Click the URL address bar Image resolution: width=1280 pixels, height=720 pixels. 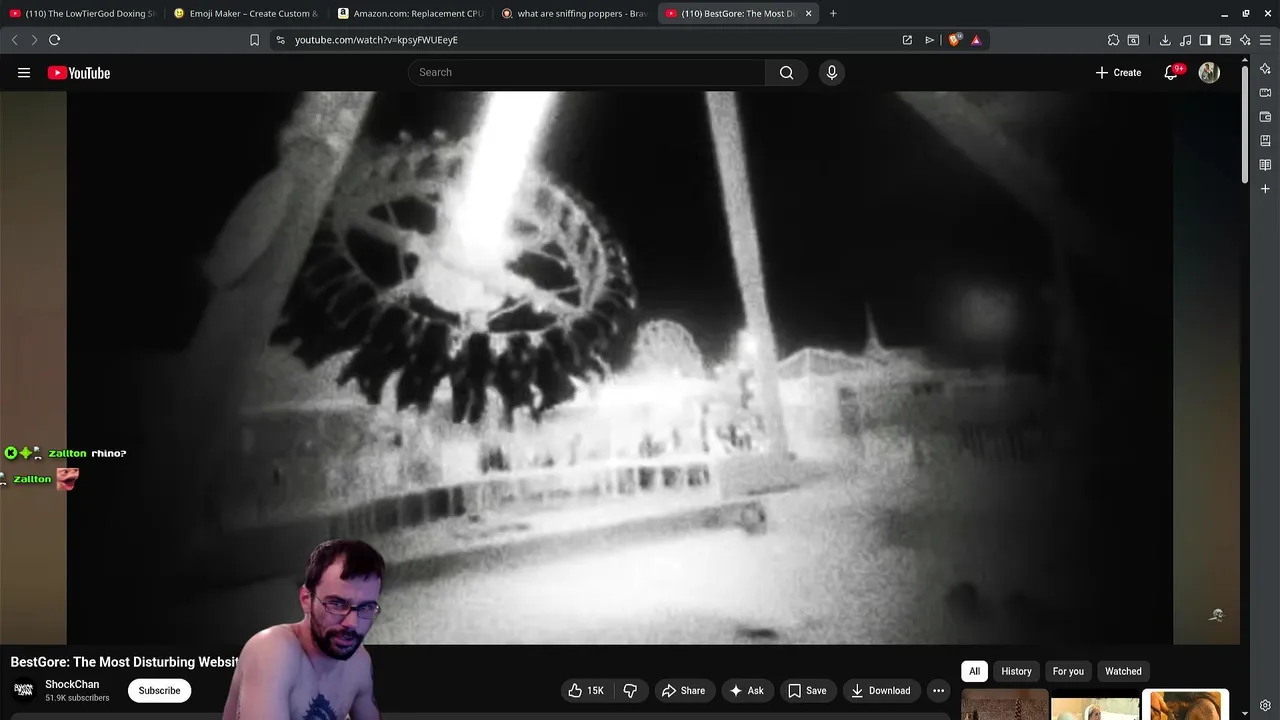pos(590,40)
